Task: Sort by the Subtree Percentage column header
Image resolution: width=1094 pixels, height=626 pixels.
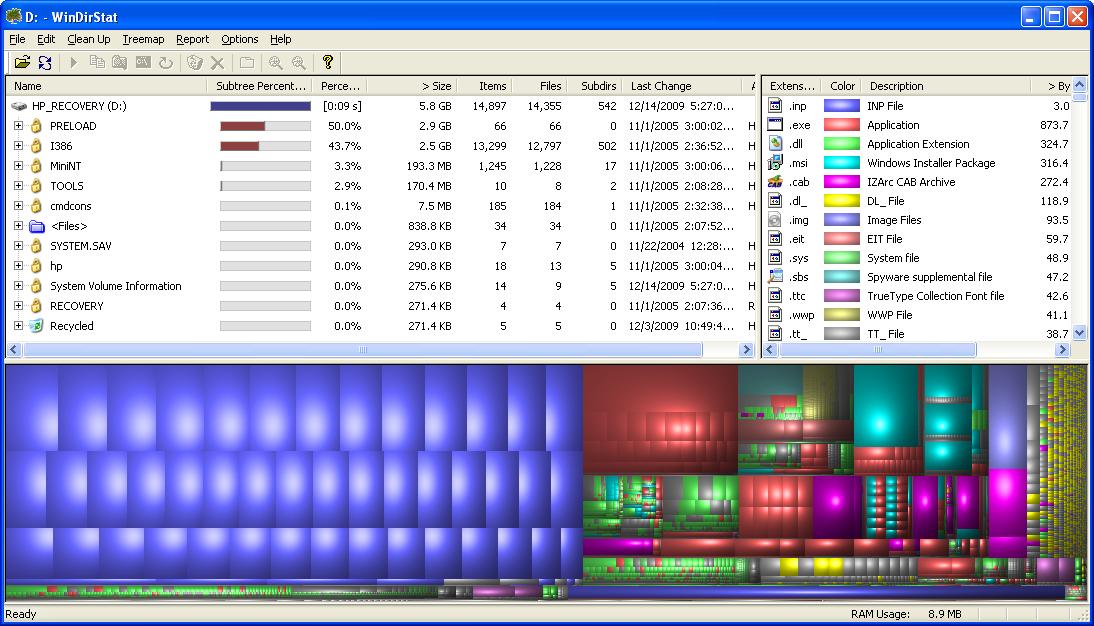Action: tap(260, 86)
